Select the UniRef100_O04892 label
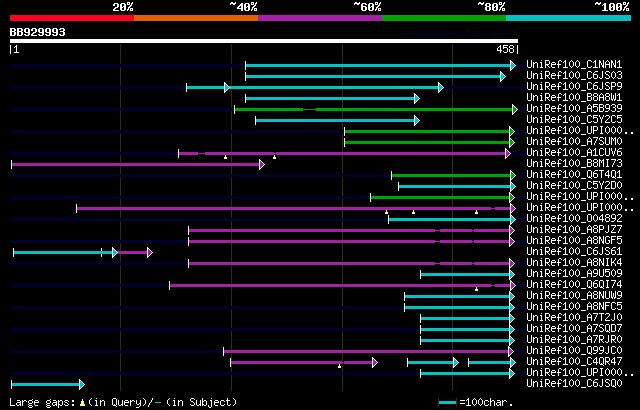 pos(574,219)
